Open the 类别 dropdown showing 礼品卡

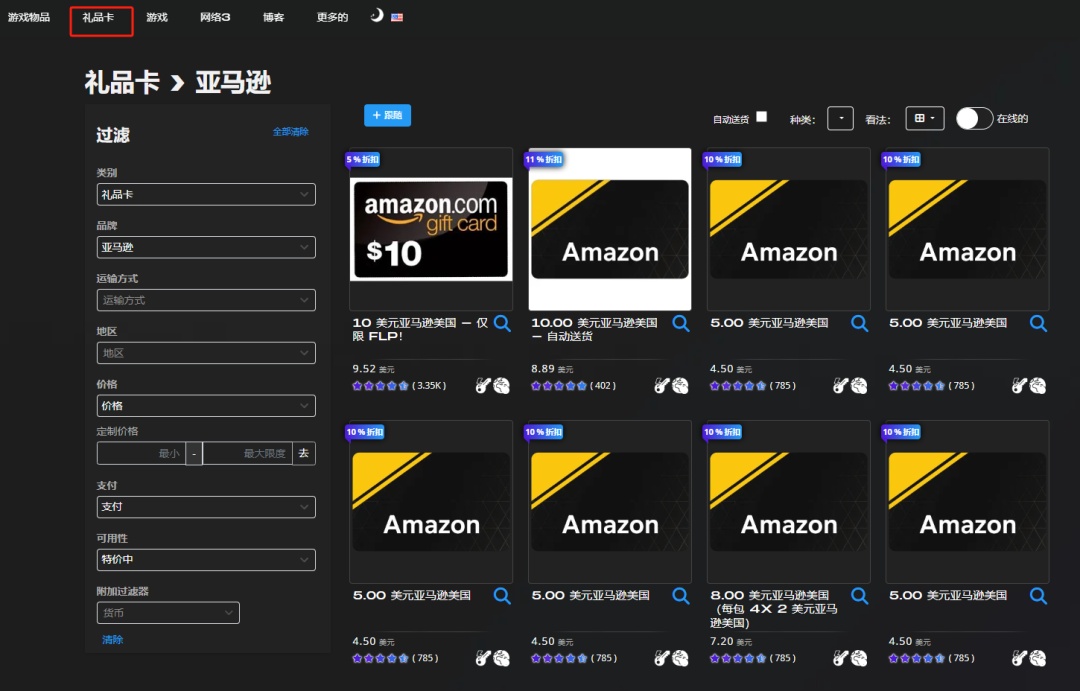coord(206,194)
